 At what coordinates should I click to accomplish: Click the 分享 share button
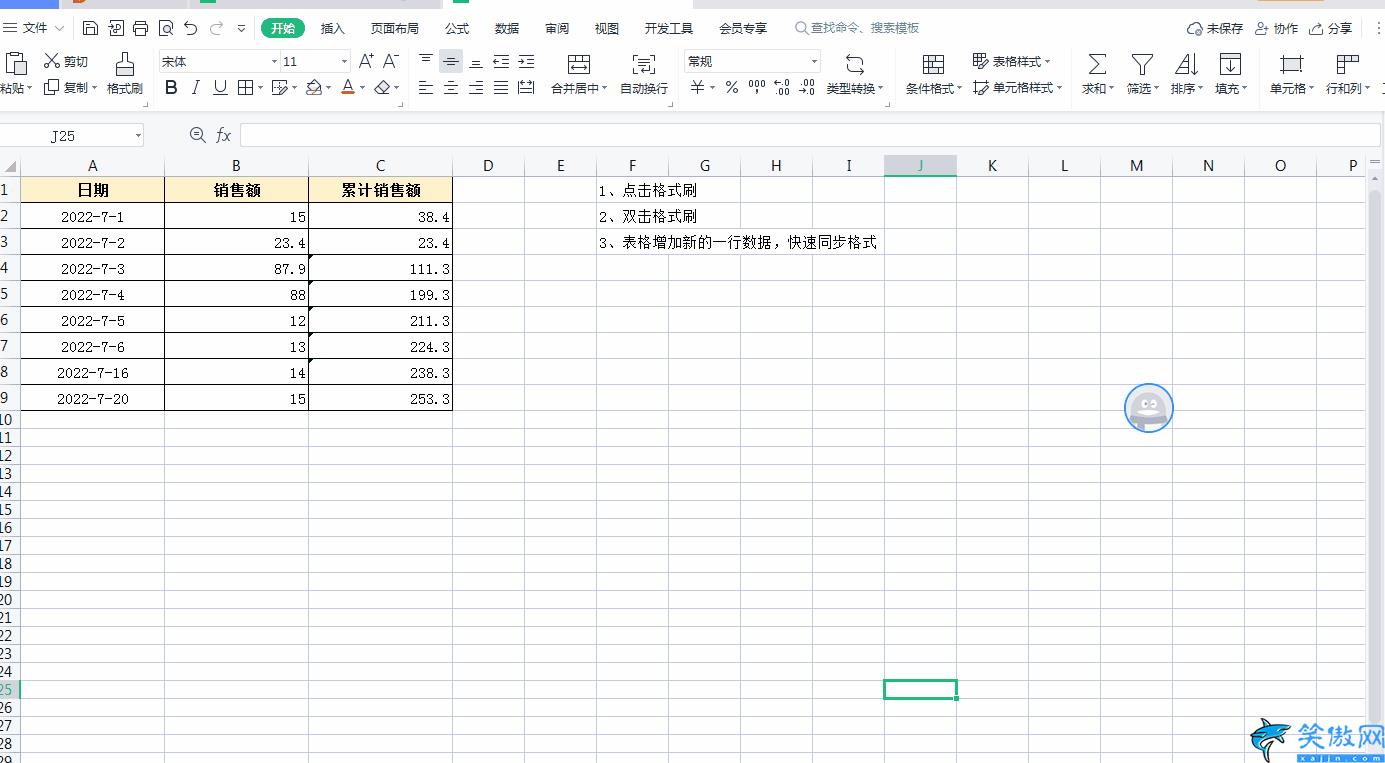(1331, 28)
